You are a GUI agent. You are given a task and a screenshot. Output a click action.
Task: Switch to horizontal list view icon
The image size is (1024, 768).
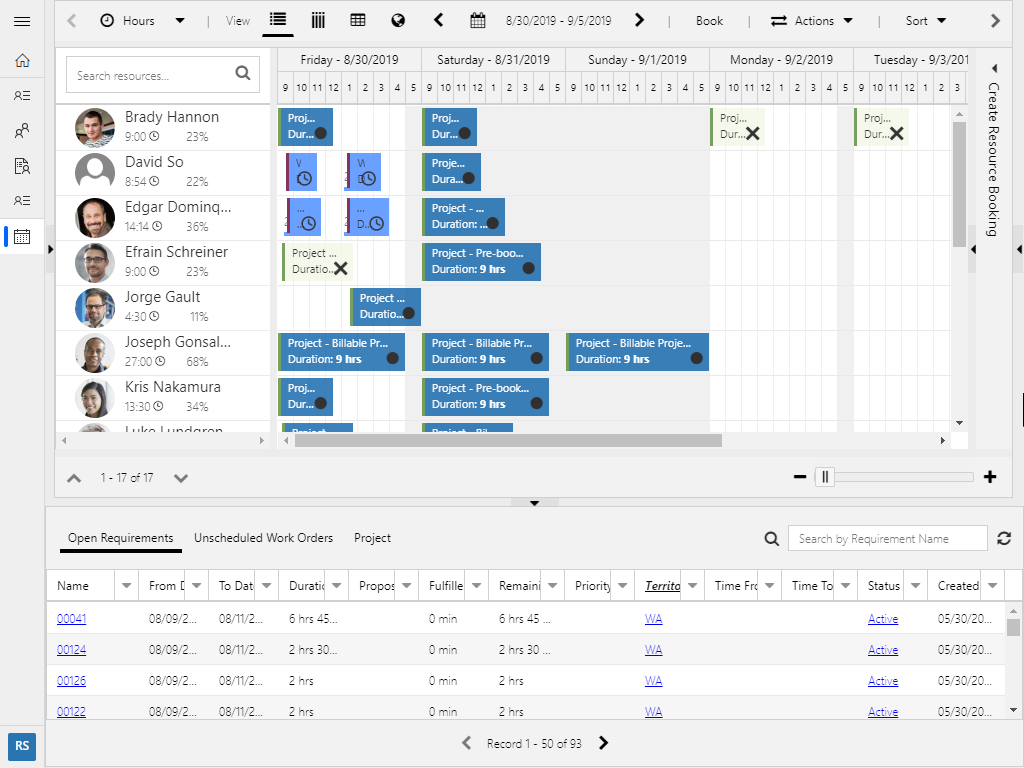(x=278, y=20)
